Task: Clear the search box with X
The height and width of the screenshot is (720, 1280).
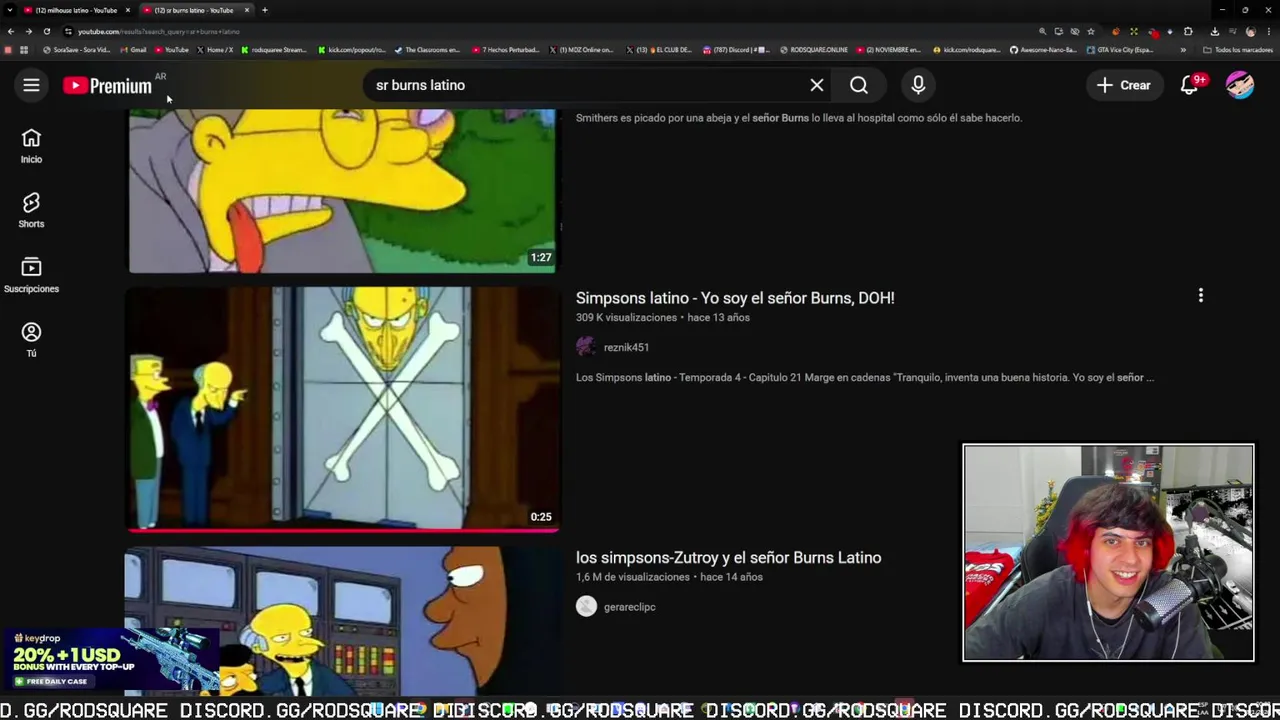Action: coord(817,85)
